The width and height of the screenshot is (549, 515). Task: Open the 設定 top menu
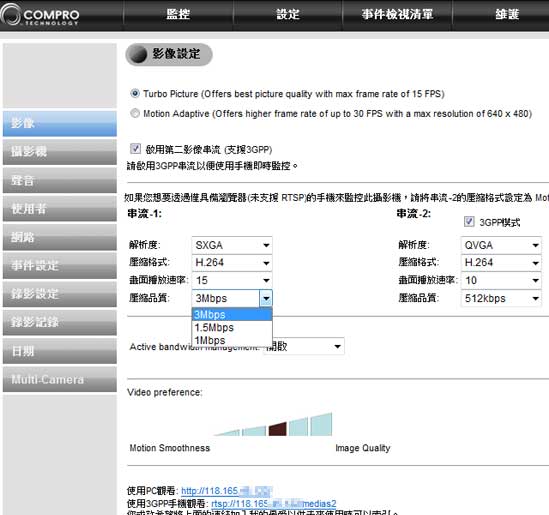[287, 14]
